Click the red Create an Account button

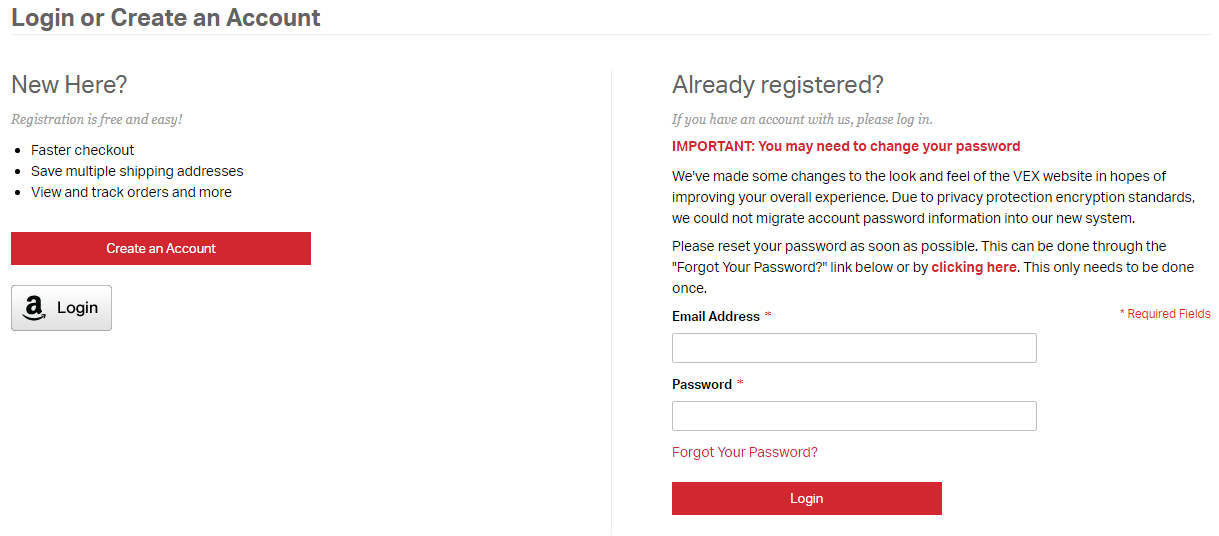point(161,248)
